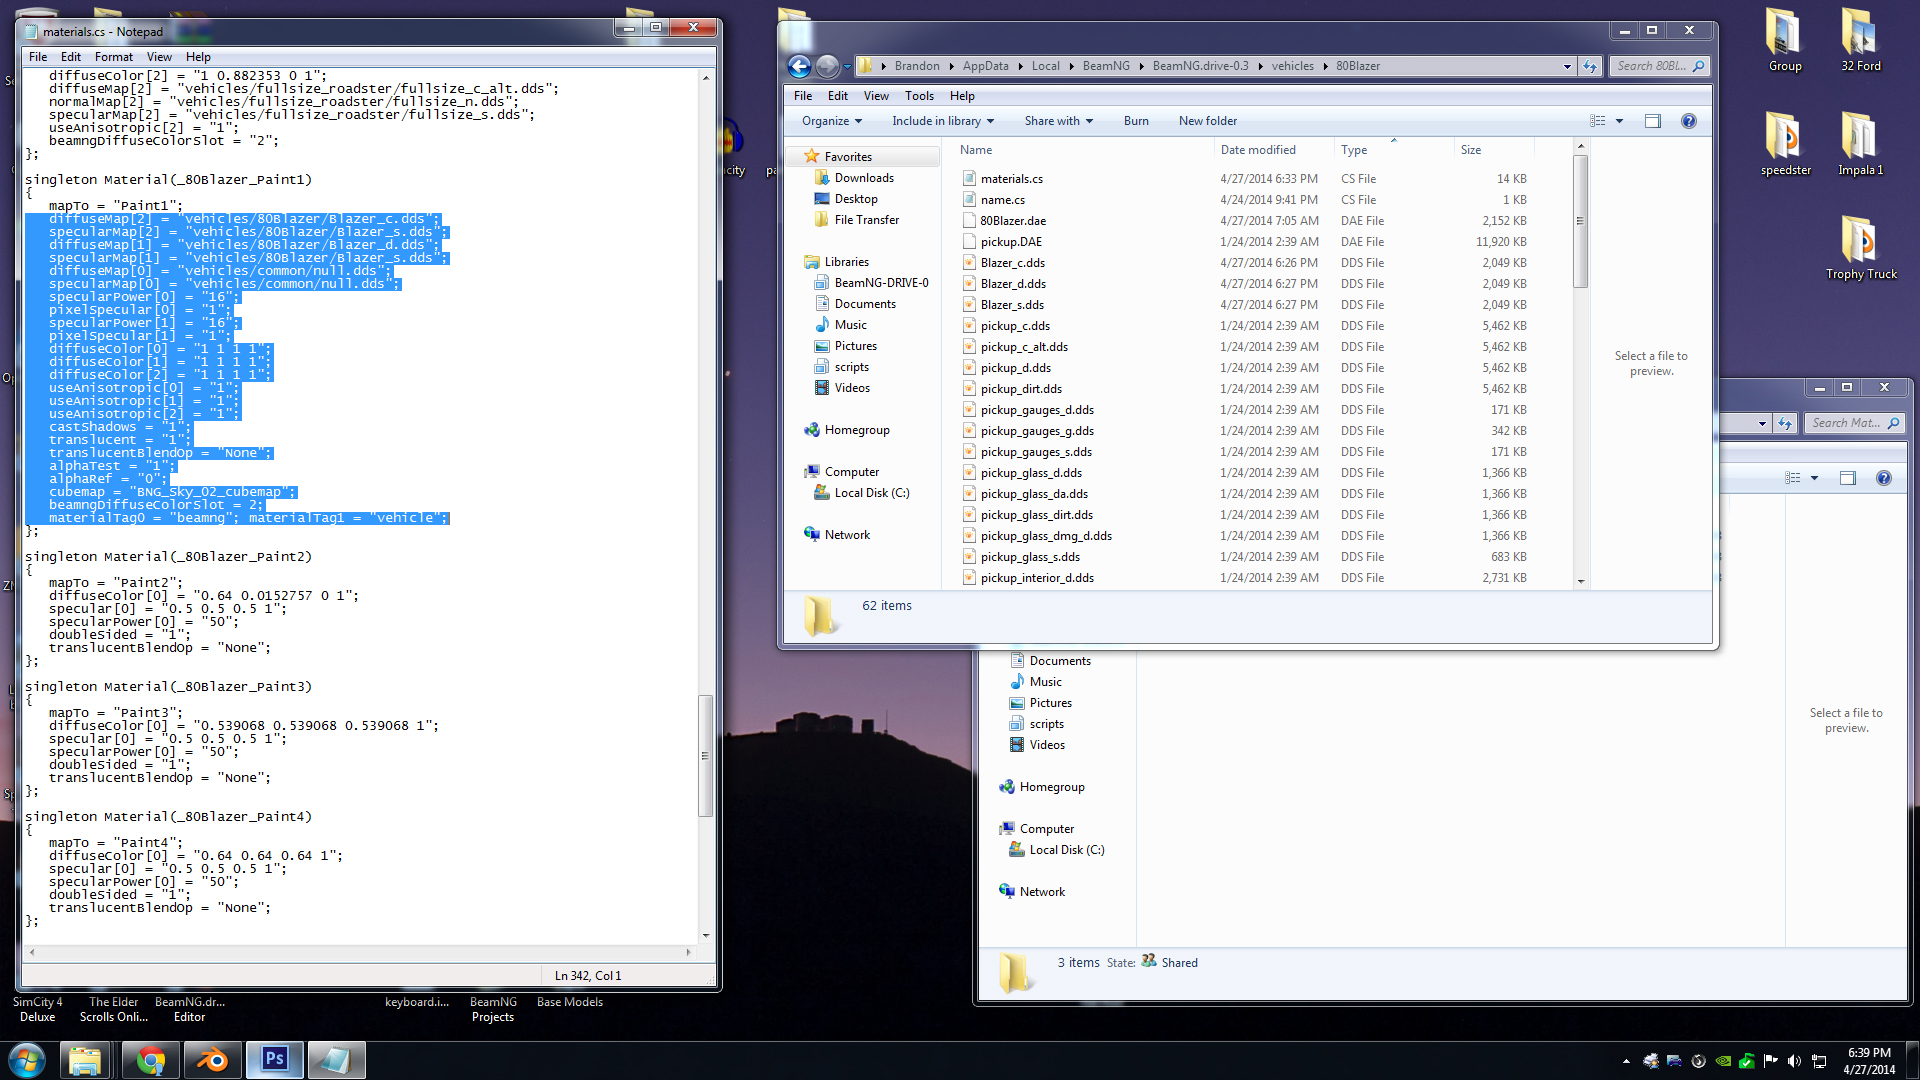Sort files by Date modified column

click(1274, 150)
